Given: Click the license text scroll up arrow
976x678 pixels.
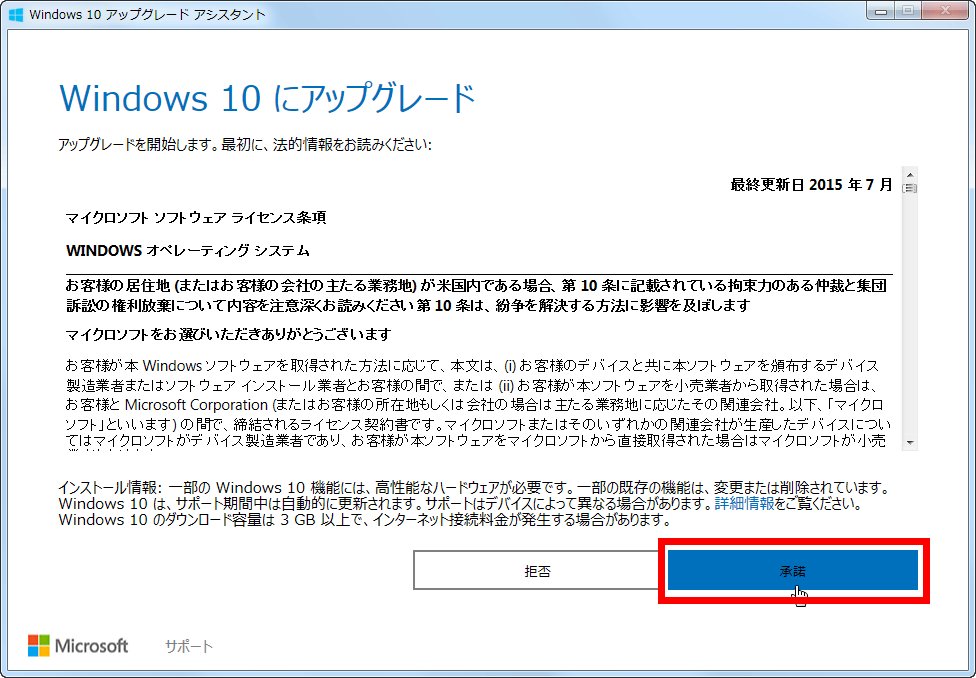Looking at the screenshot, I should coord(909,175).
